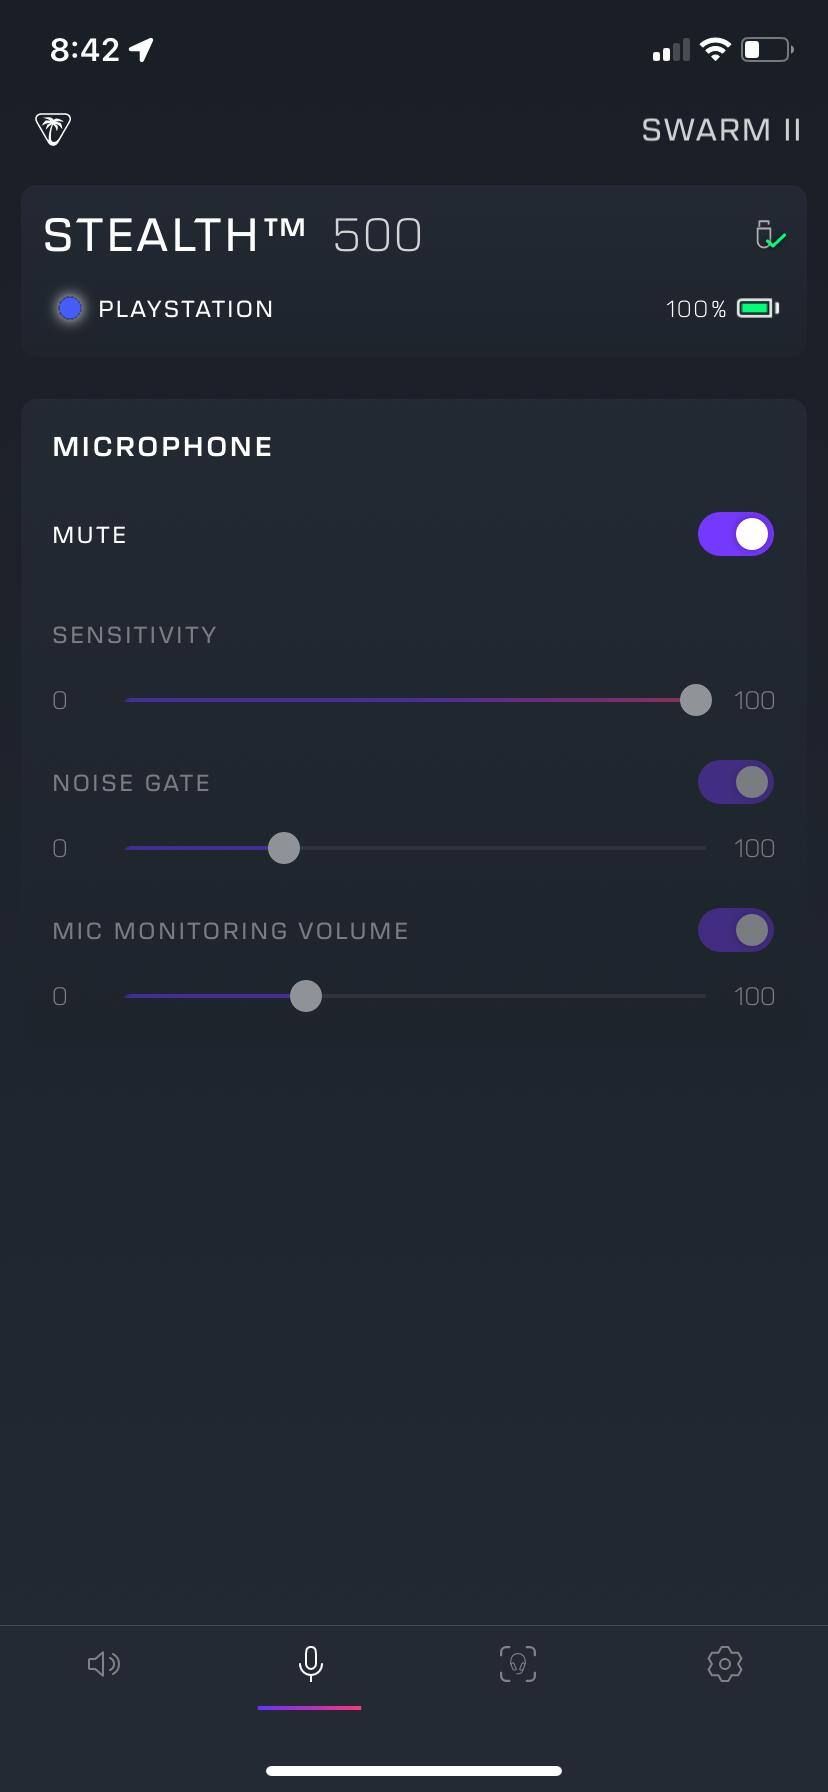Disable the Mic Monitoring Volume switch
The width and height of the screenshot is (828, 1792).
(x=736, y=930)
